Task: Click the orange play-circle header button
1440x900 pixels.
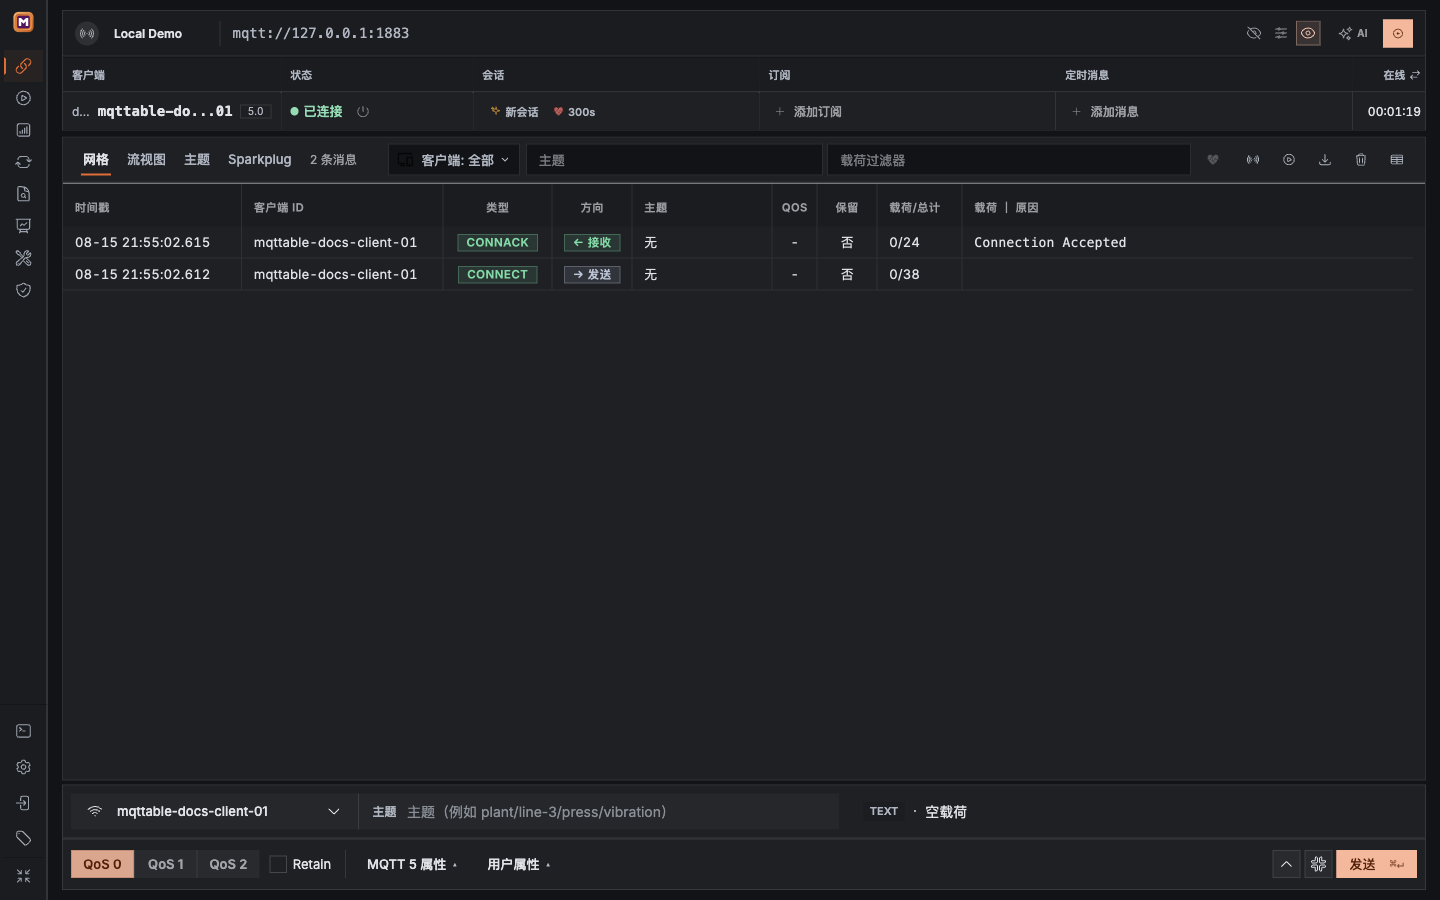Action: [x=1398, y=33]
